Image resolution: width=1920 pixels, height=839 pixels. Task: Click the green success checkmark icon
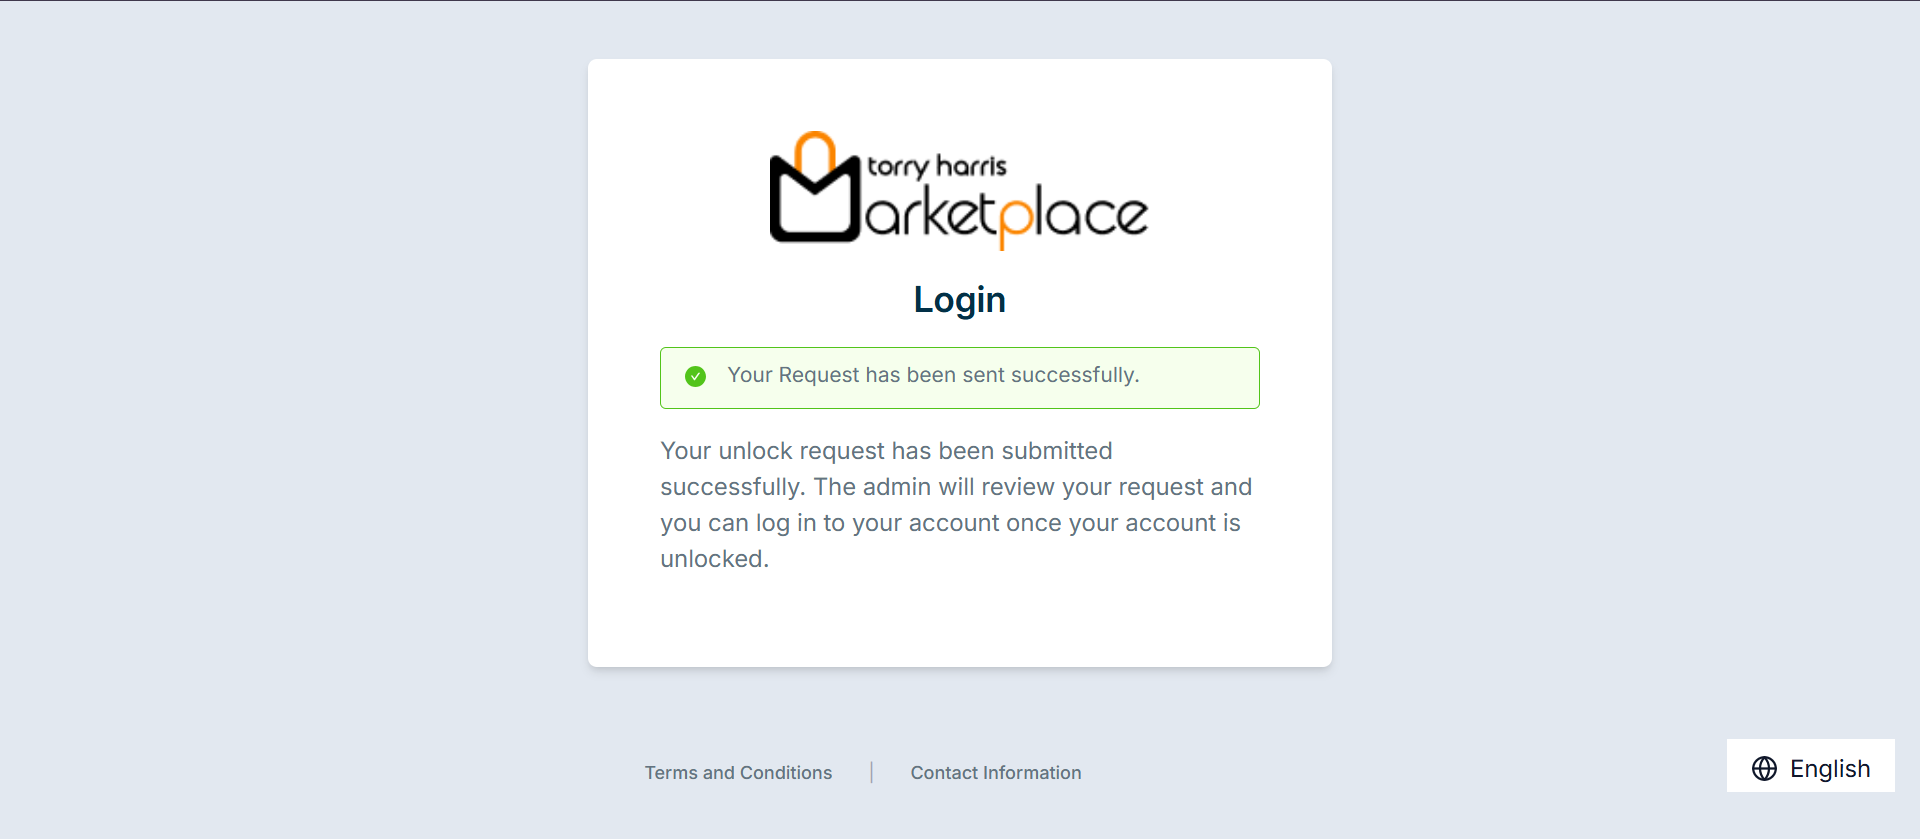tap(695, 376)
